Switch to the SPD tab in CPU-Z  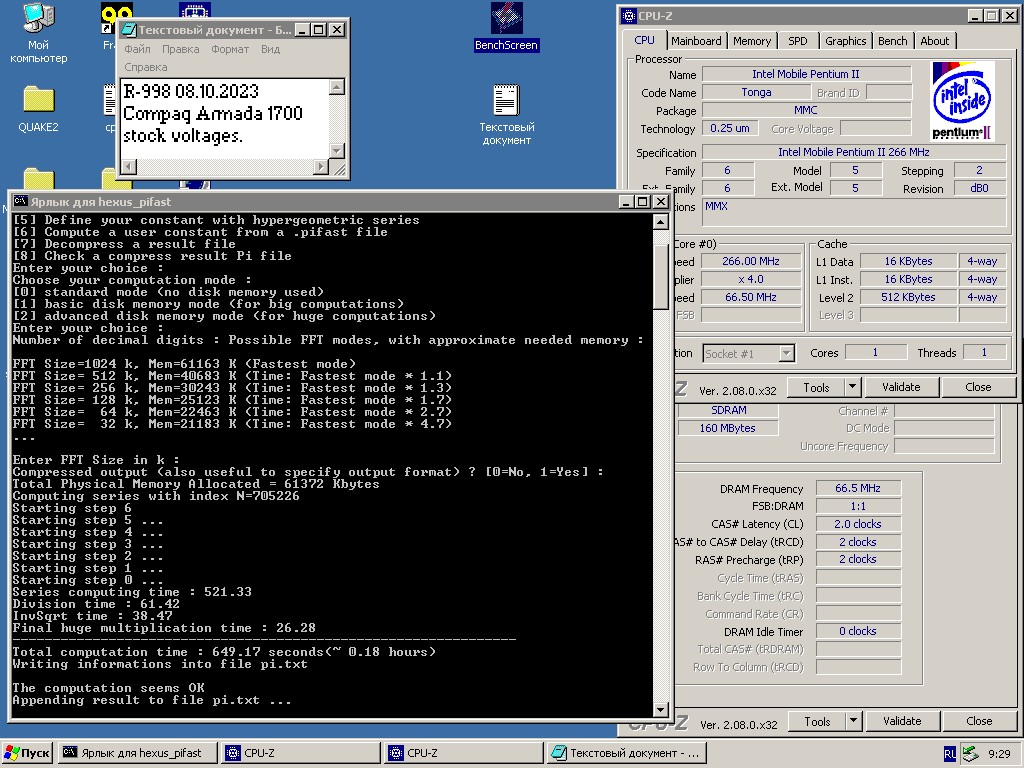click(797, 41)
